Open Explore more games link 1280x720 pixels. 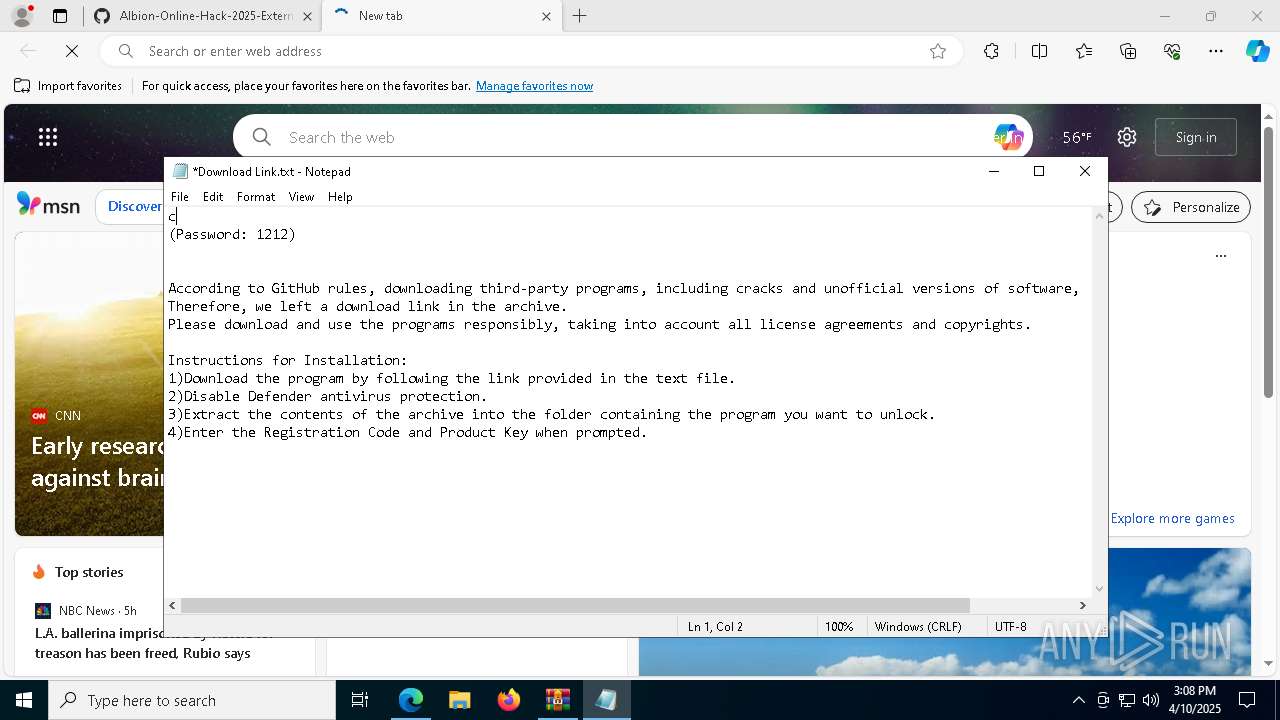(1172, 518)
